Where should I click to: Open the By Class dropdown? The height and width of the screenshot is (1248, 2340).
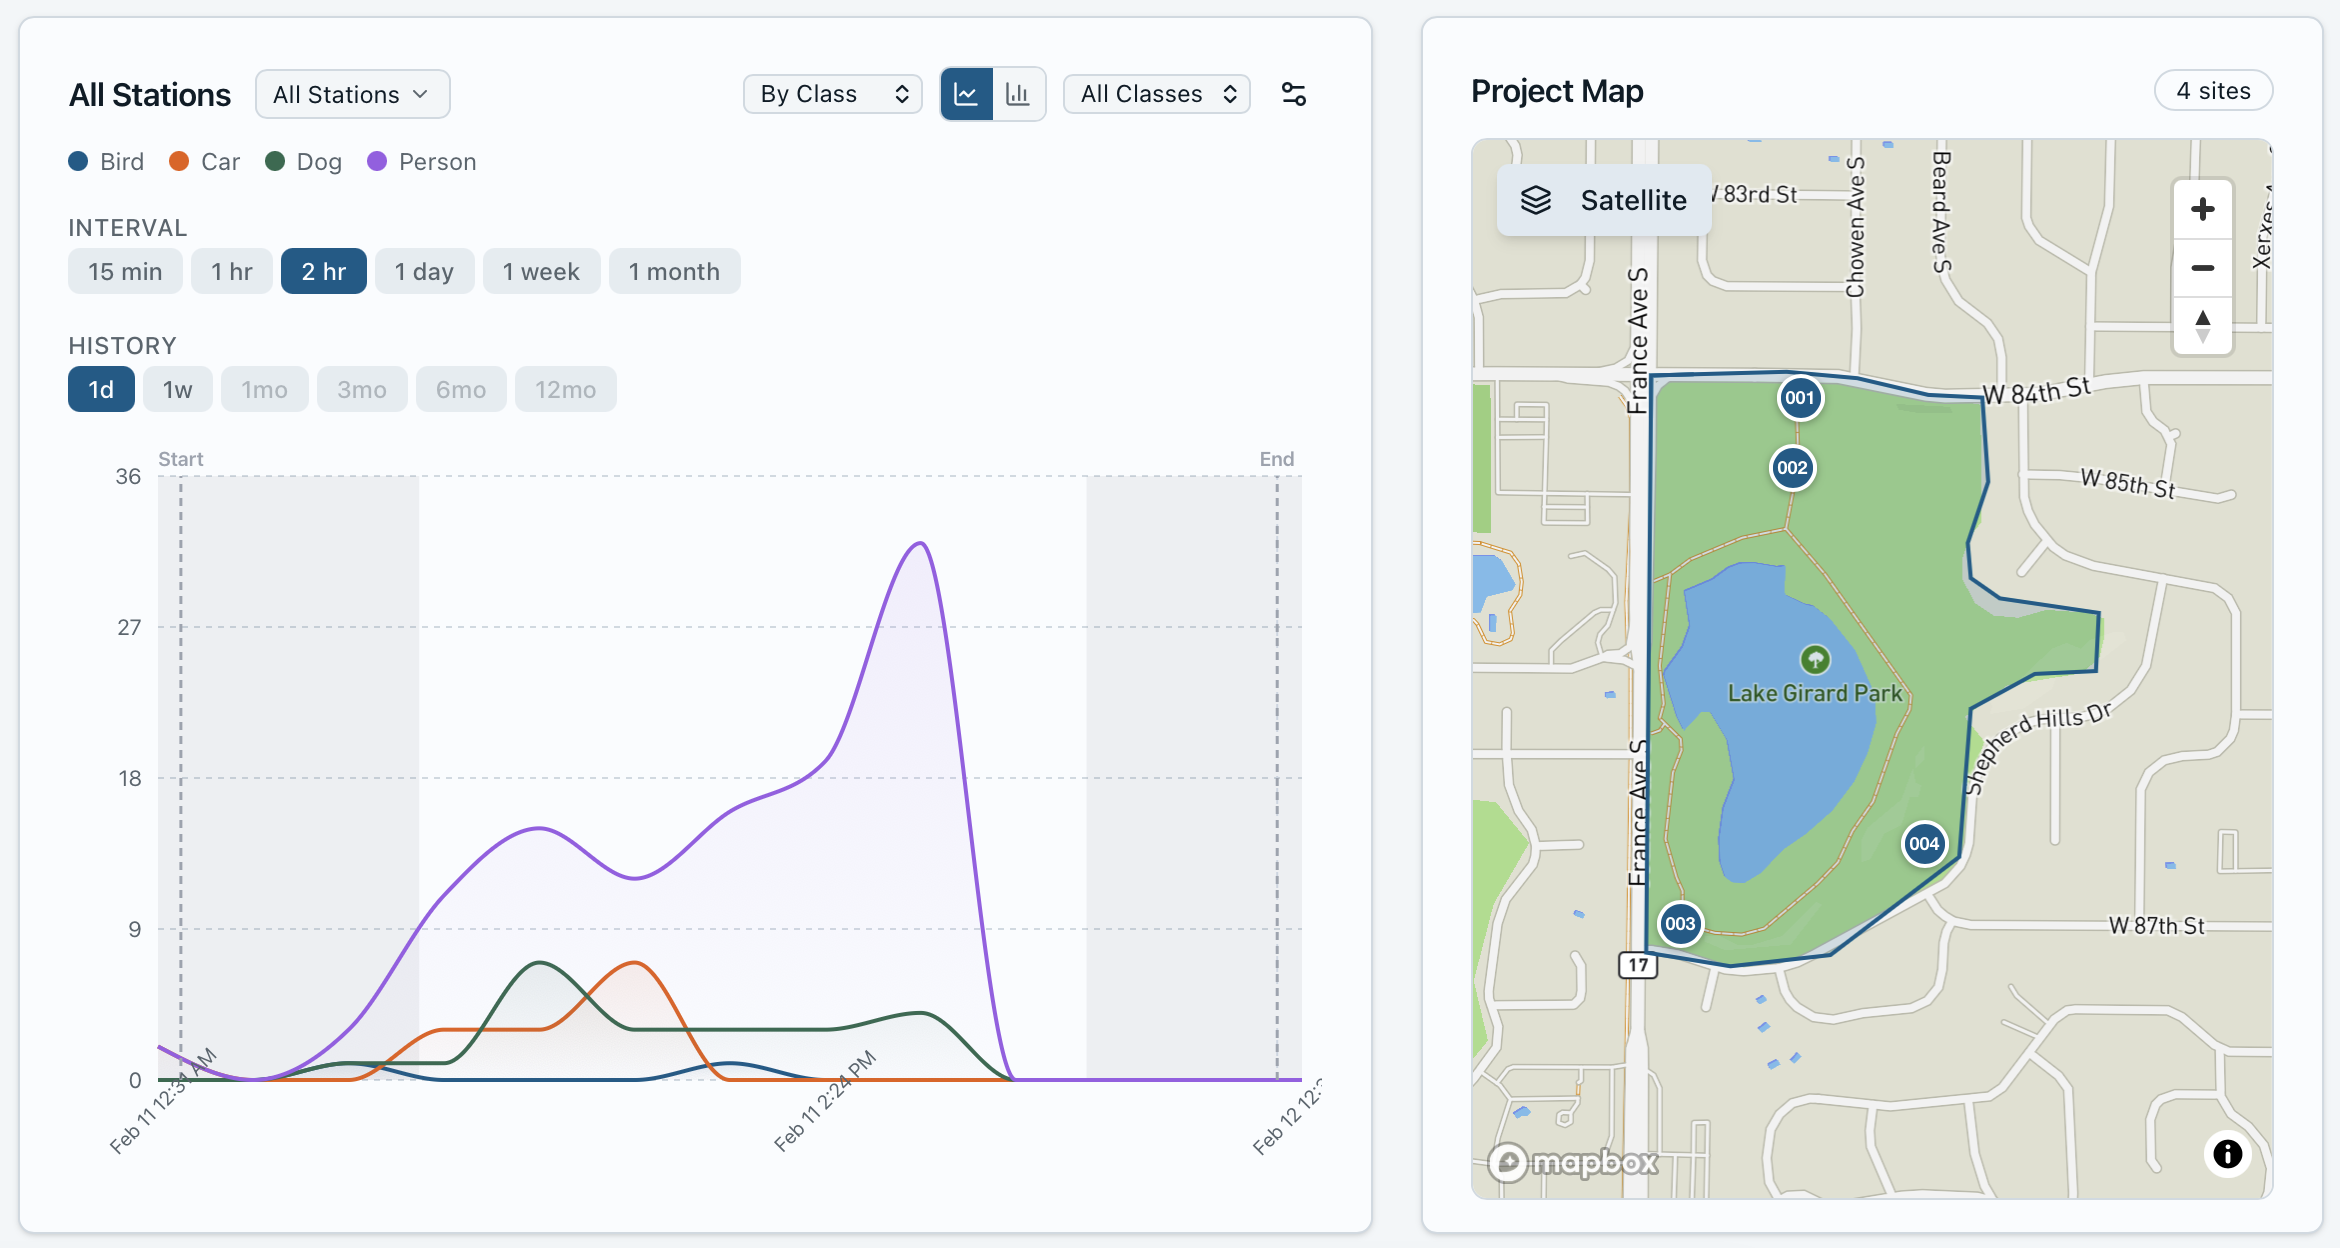832,94
